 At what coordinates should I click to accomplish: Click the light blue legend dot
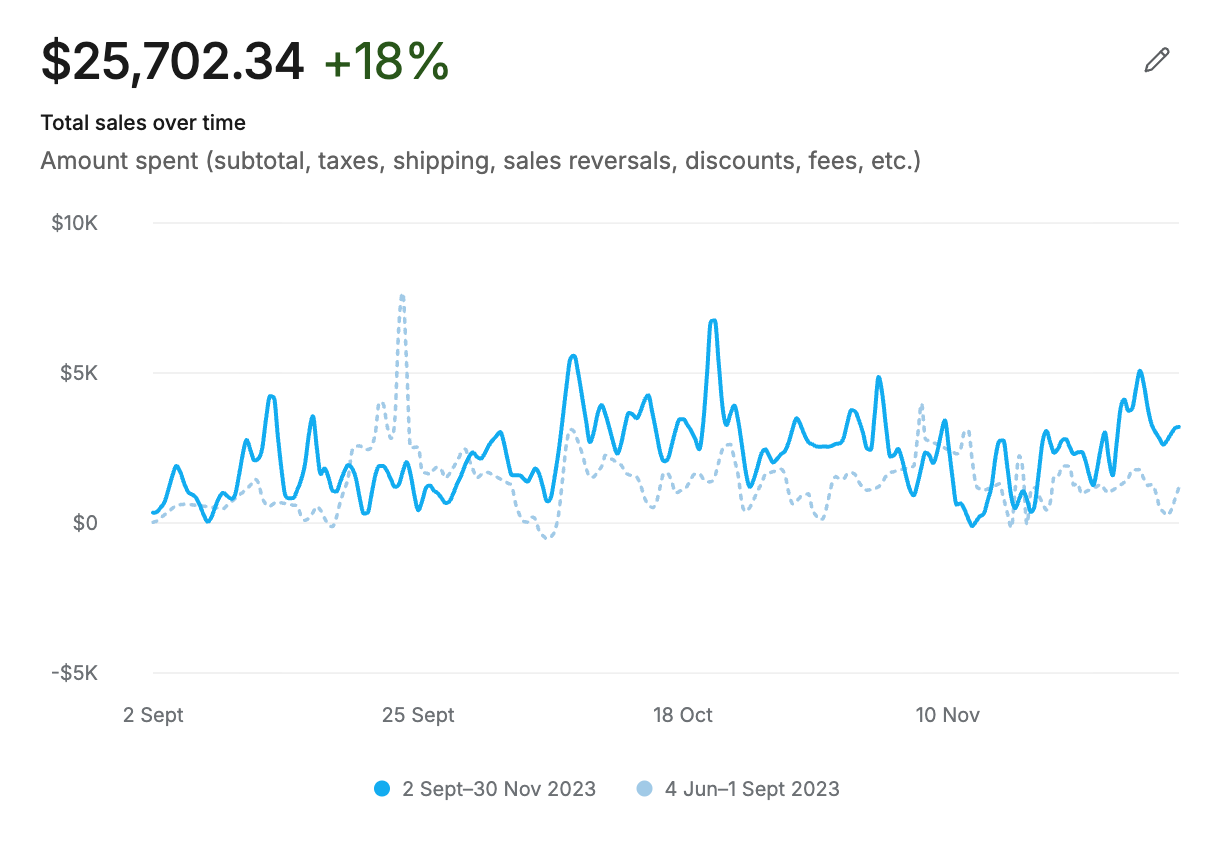click(645, 789)
